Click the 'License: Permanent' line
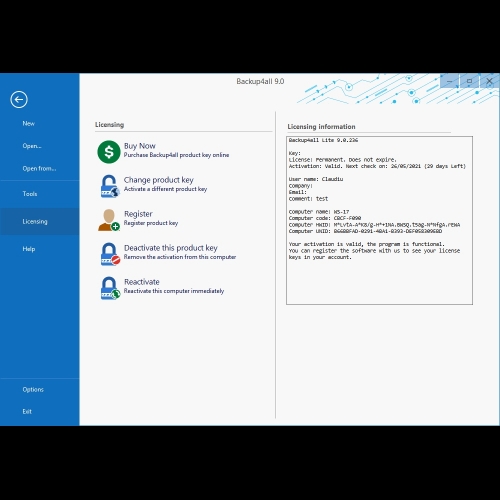The image size is (500, 500). [x=342, y=160]
